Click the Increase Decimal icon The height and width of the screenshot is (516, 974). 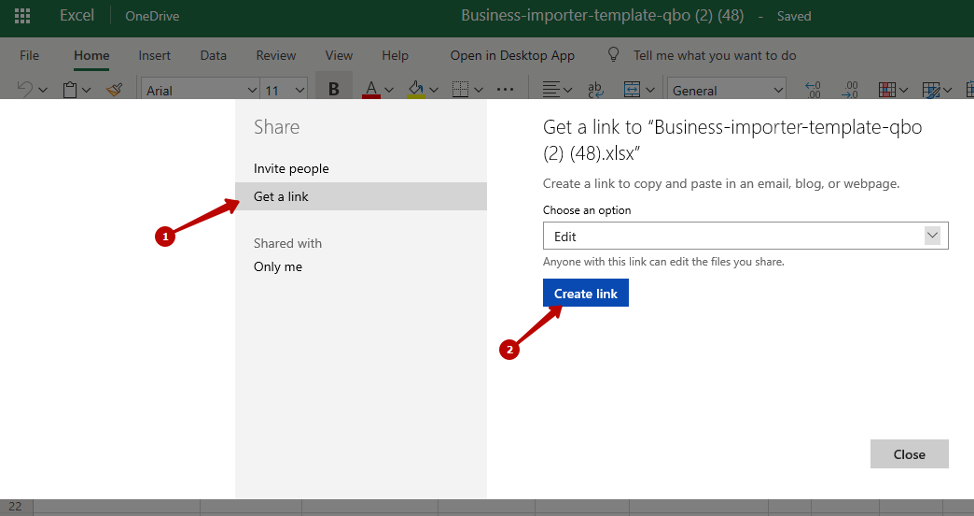(812, 89)
